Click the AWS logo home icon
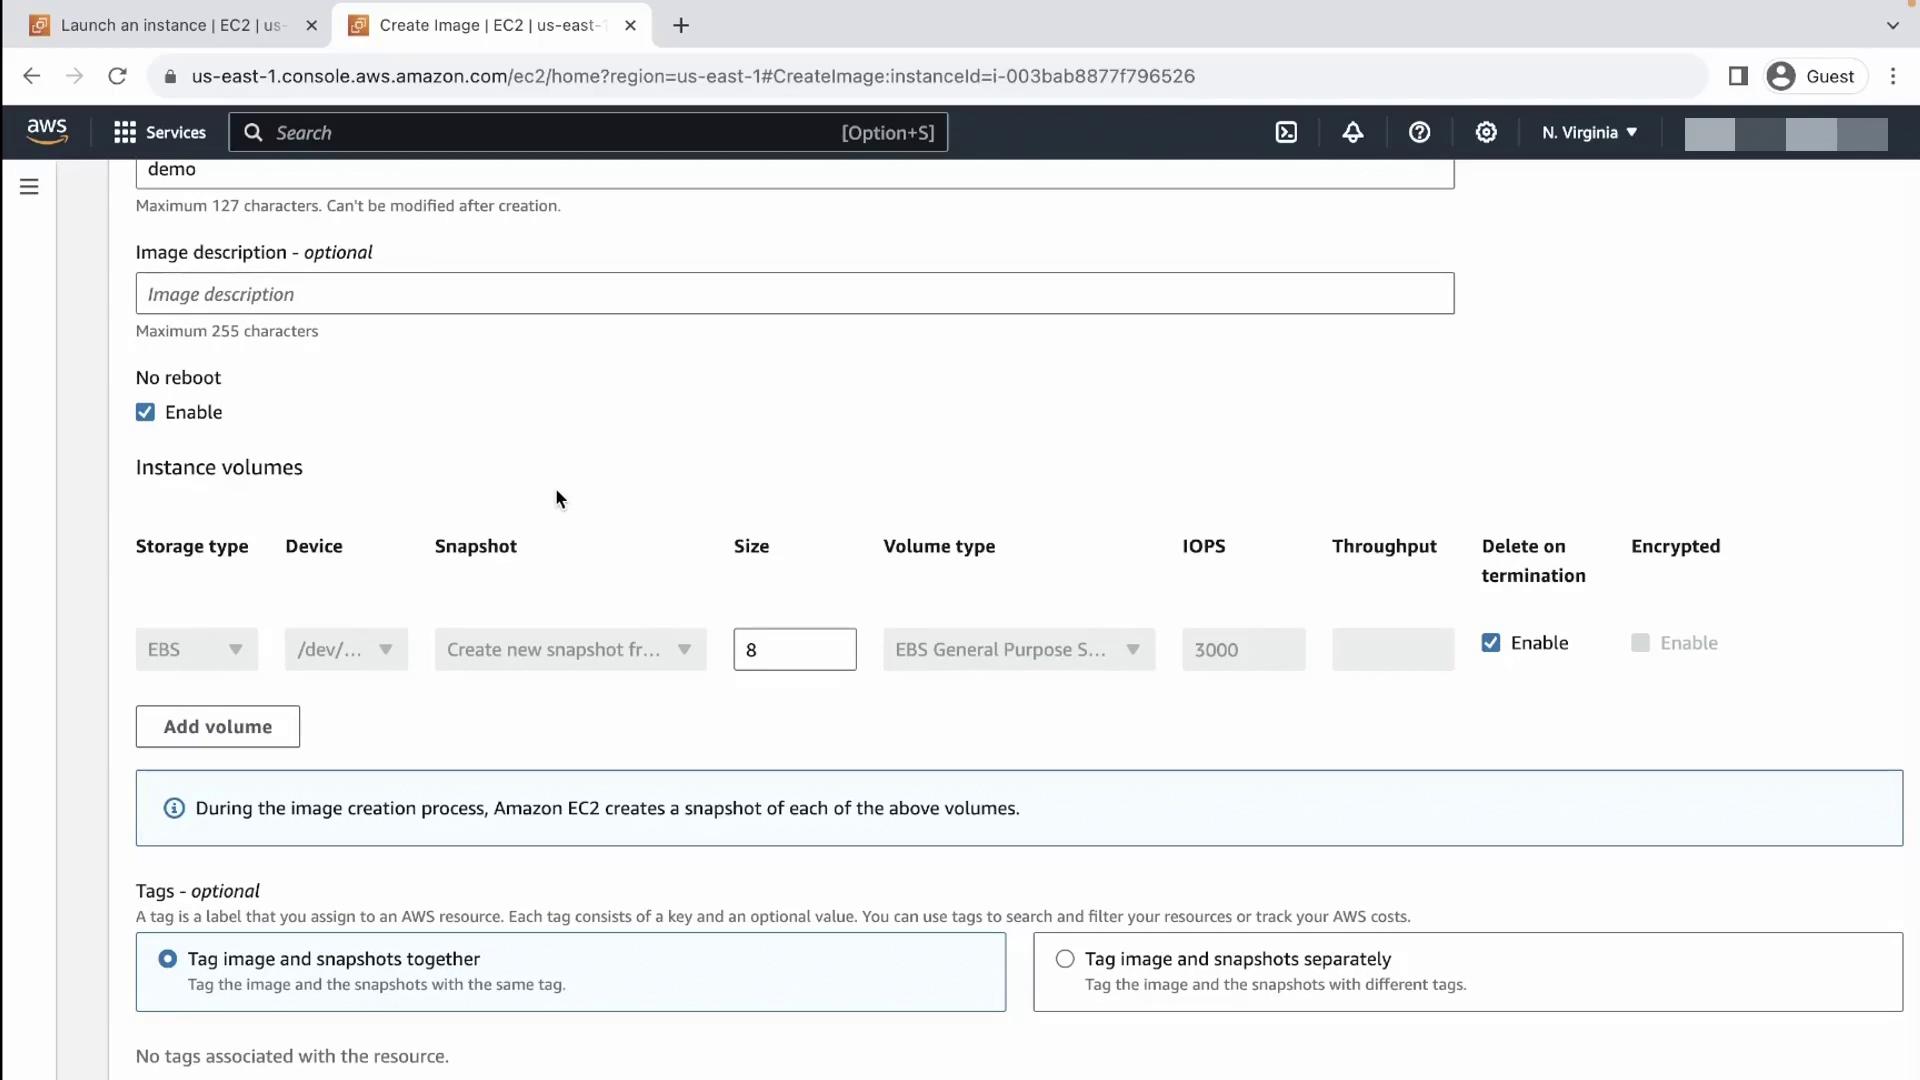 click(x=47, y=131)
